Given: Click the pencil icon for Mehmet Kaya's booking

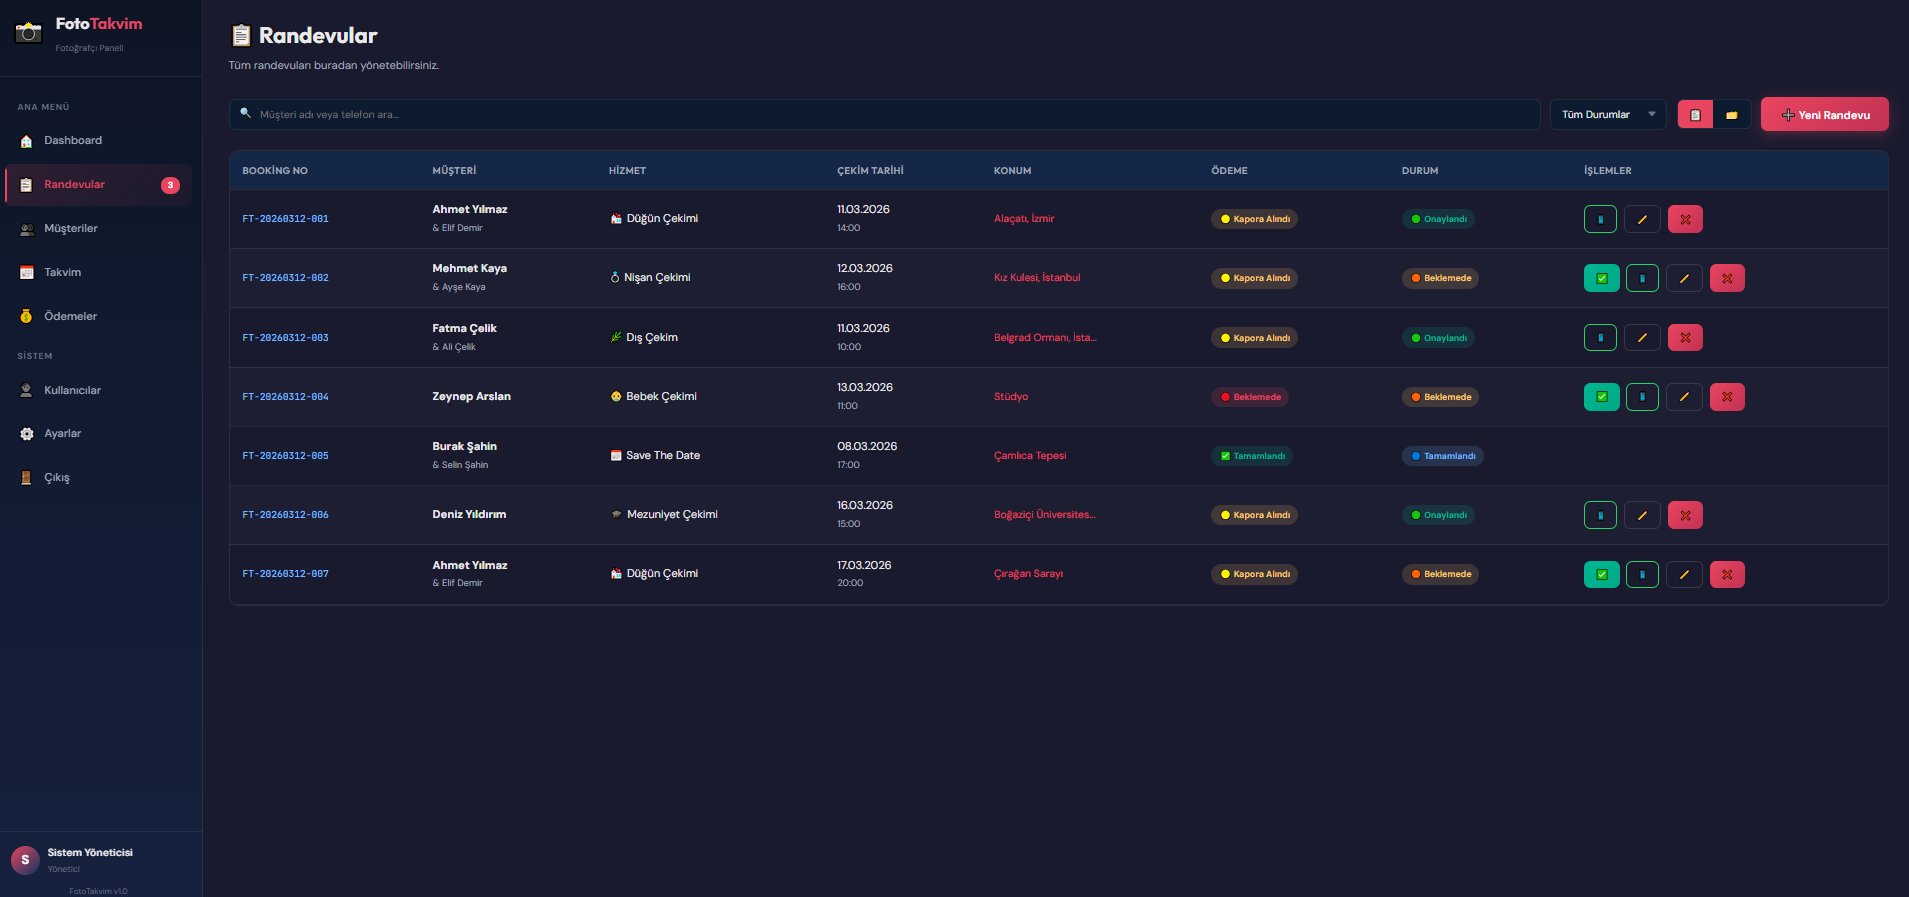Looking at the screenshot, I should pyautogui.click(x=1684, y=278).
